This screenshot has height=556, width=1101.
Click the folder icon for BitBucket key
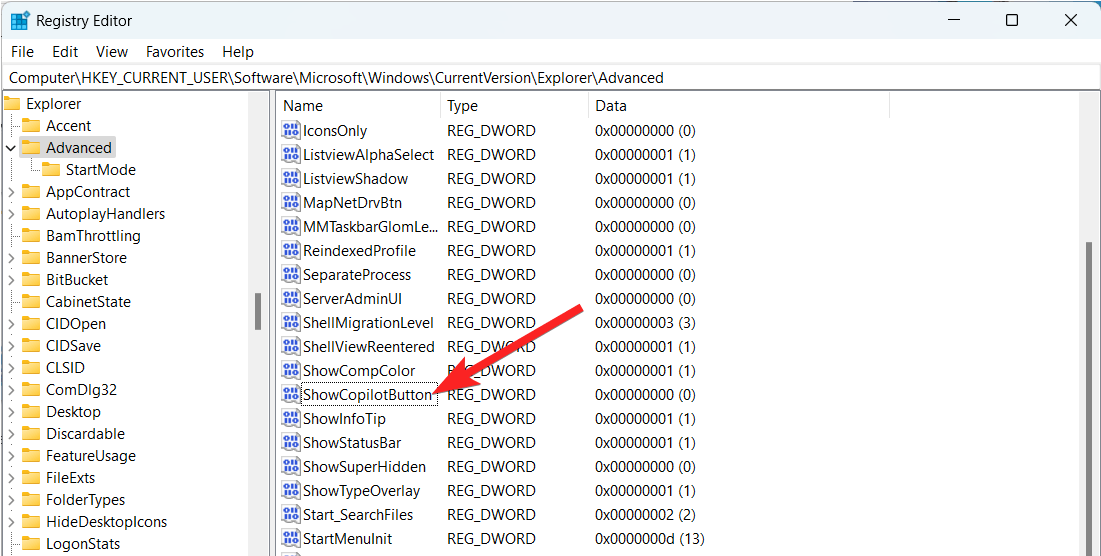30,280
